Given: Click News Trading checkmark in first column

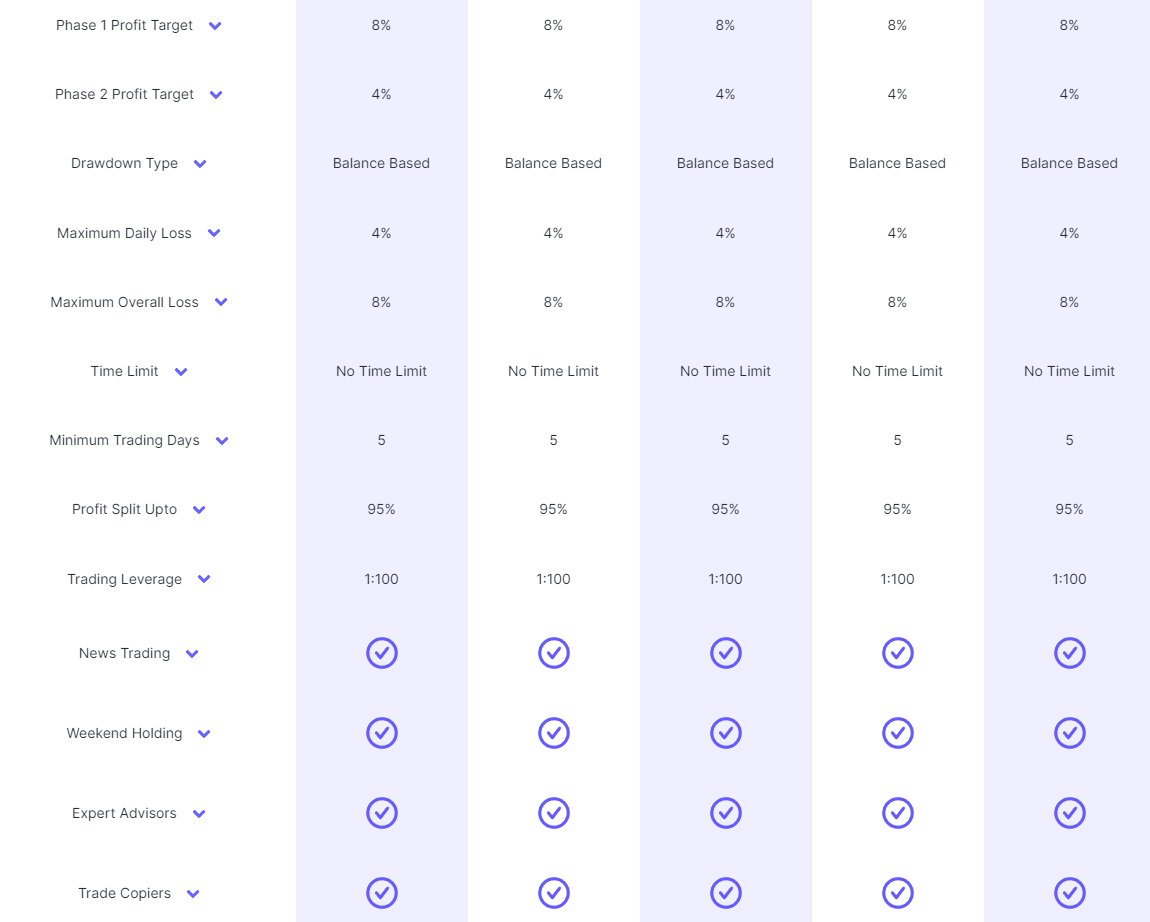Looking at the screenshot, I should pos(381,653).
